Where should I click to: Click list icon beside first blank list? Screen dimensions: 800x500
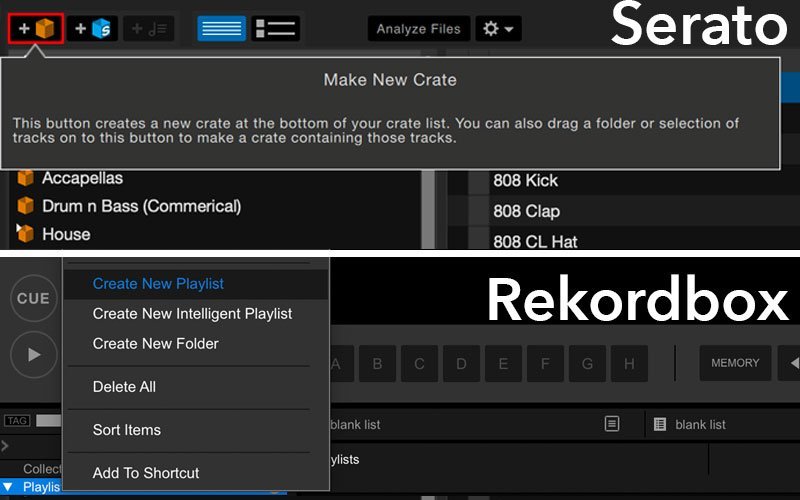(x=612, y=424)
